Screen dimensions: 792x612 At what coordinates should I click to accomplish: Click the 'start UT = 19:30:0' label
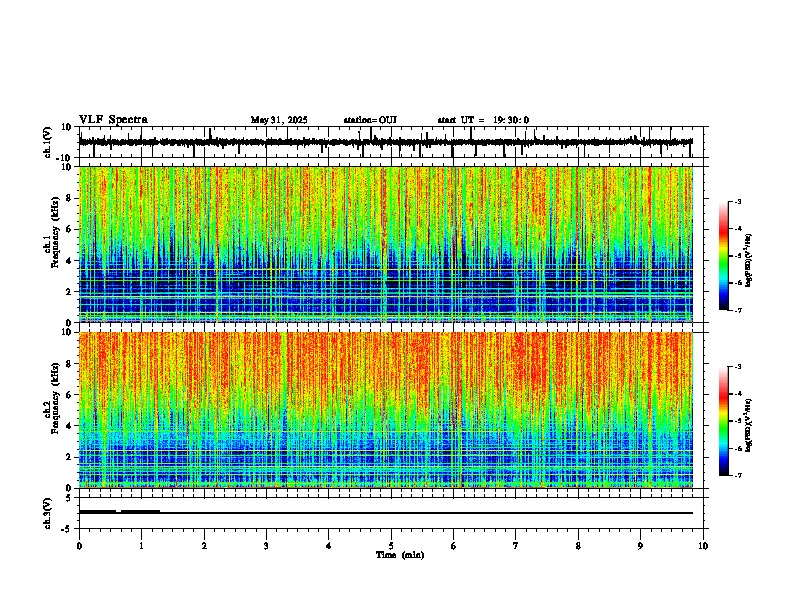click(x=483, y=120)
